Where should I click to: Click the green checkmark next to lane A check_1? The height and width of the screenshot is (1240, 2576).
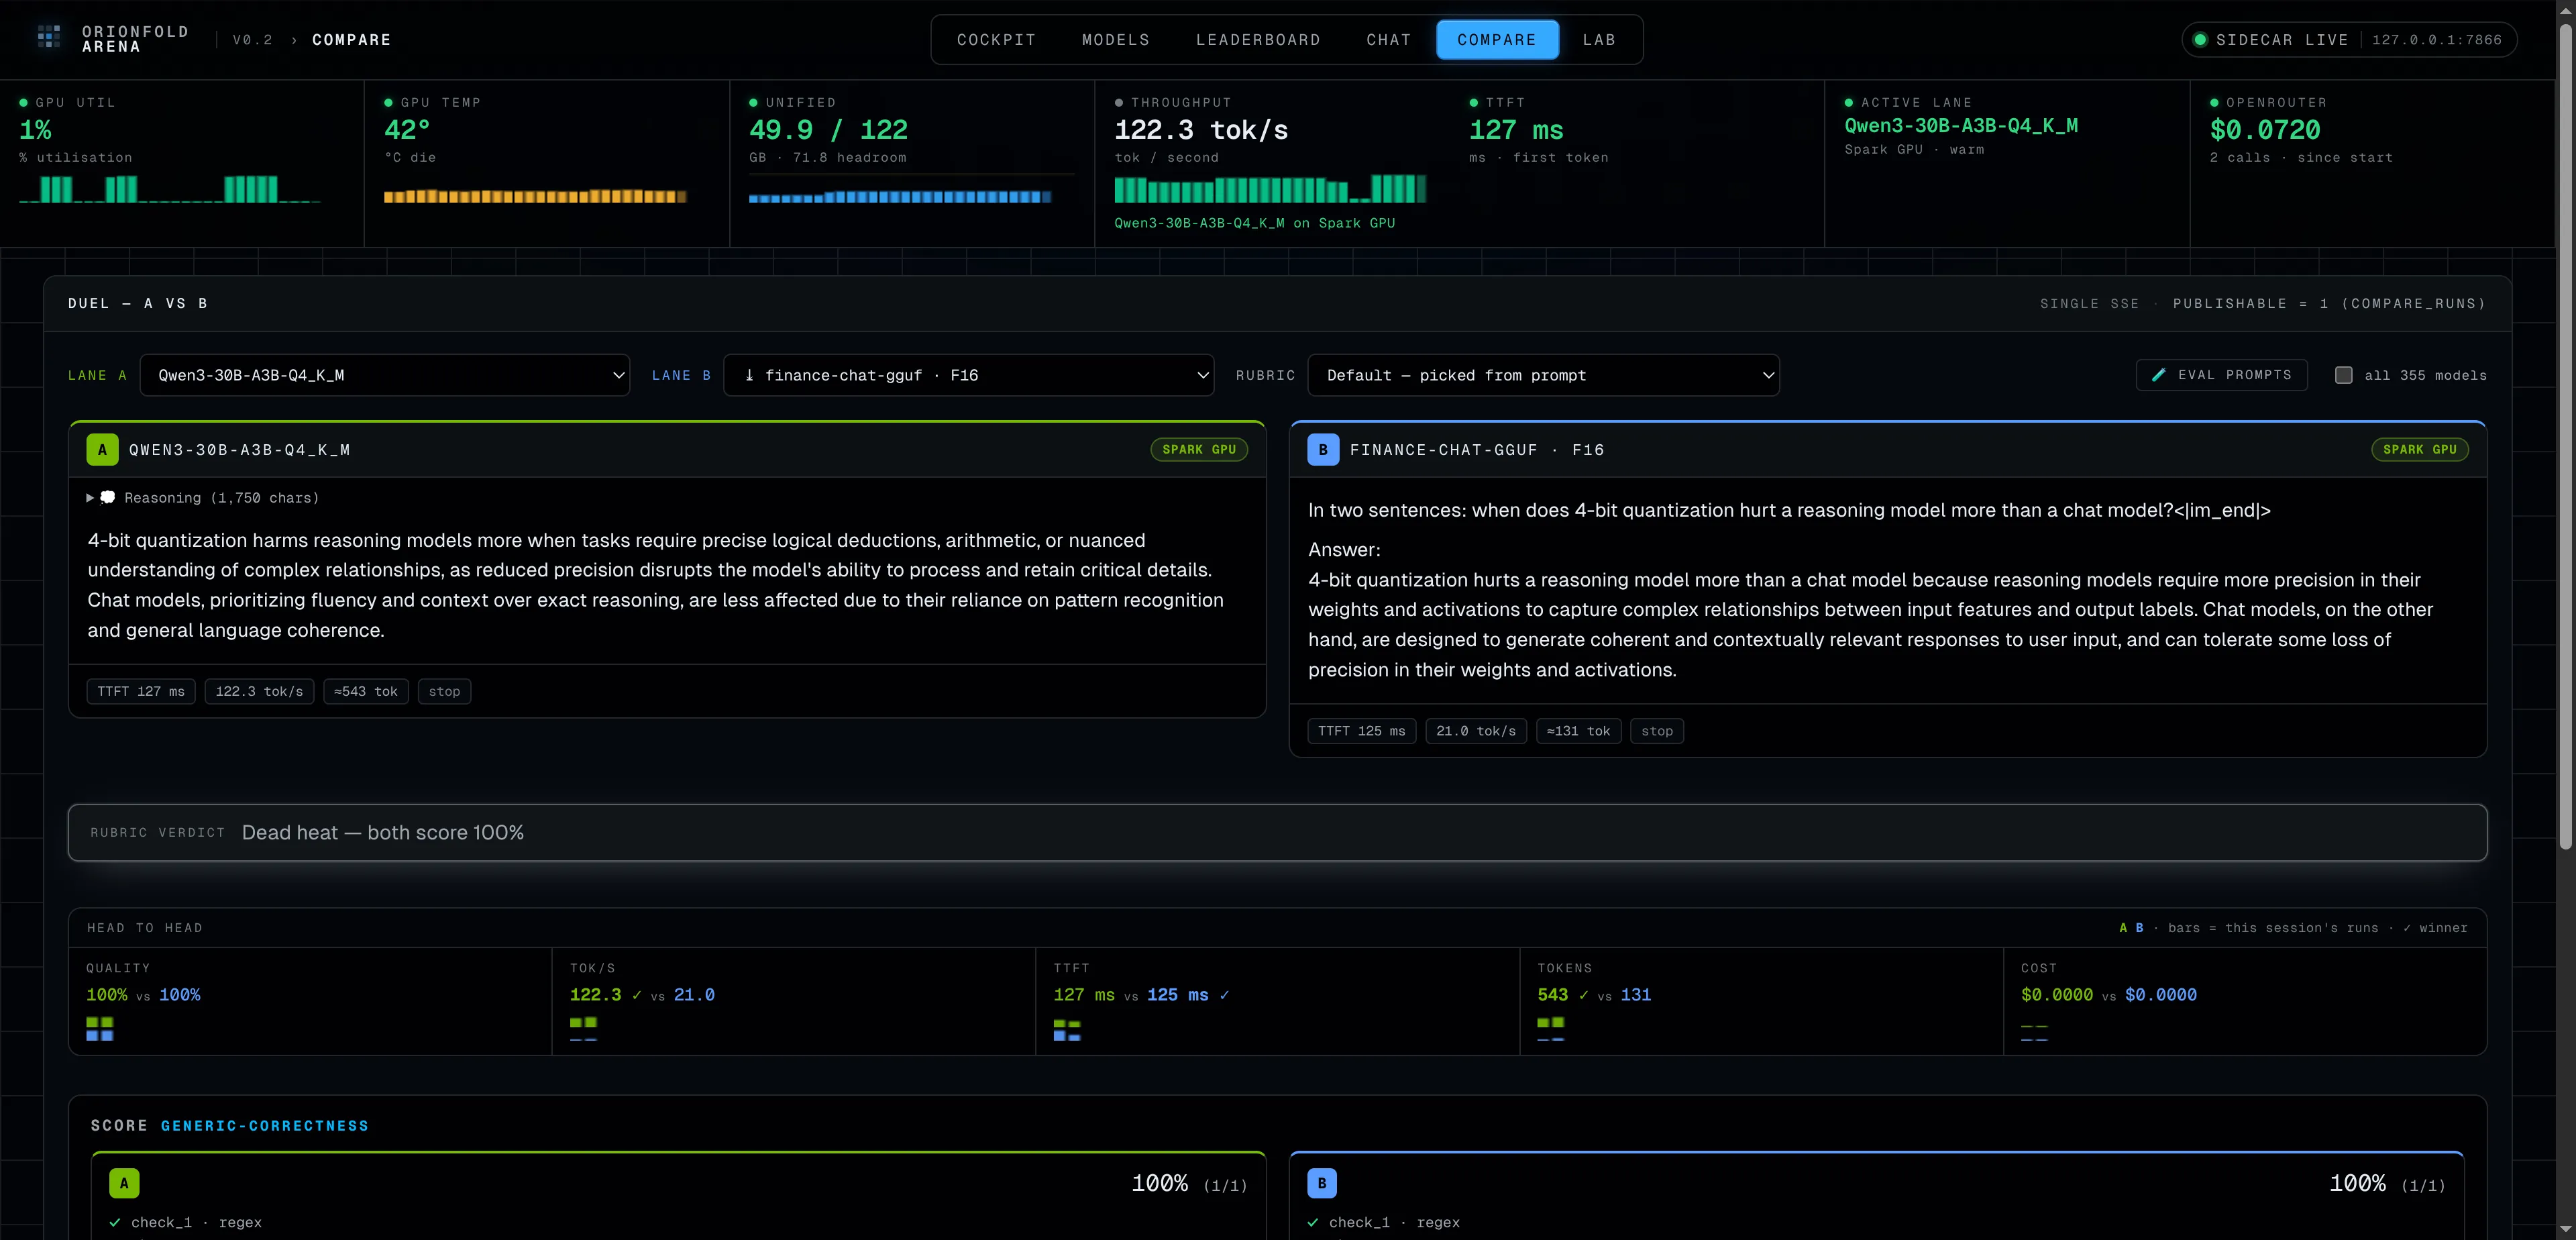click(x=115, y=1222)
